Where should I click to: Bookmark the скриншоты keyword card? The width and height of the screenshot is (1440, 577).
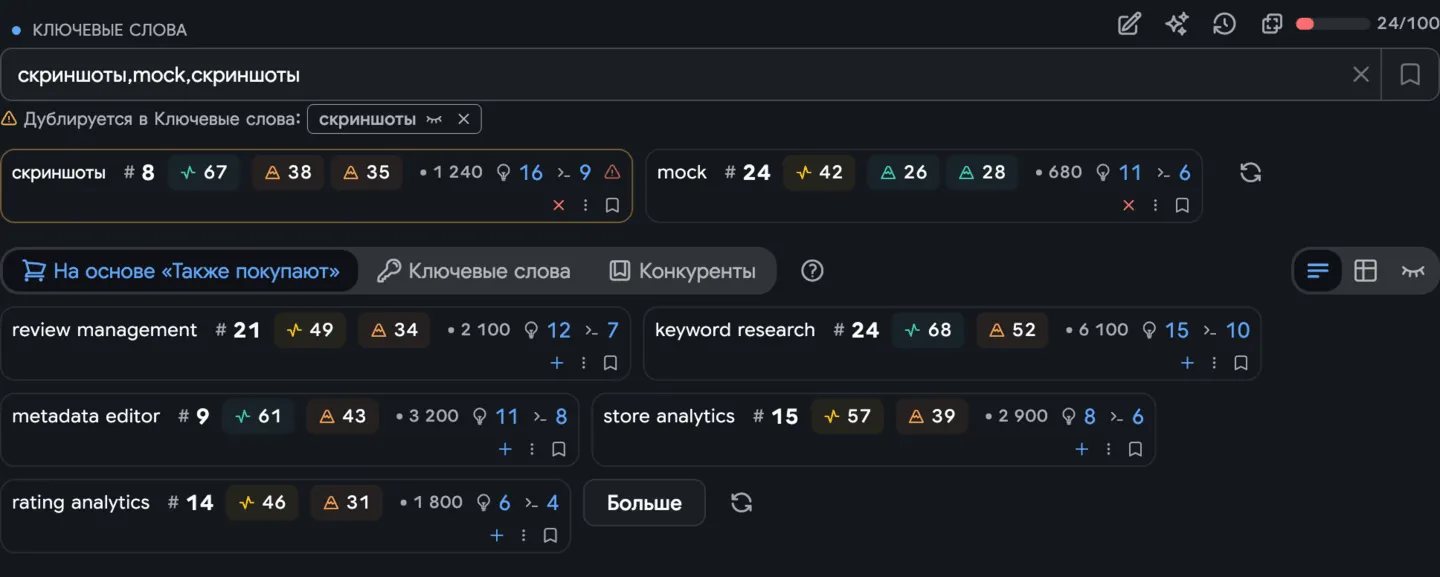[612, 205]
